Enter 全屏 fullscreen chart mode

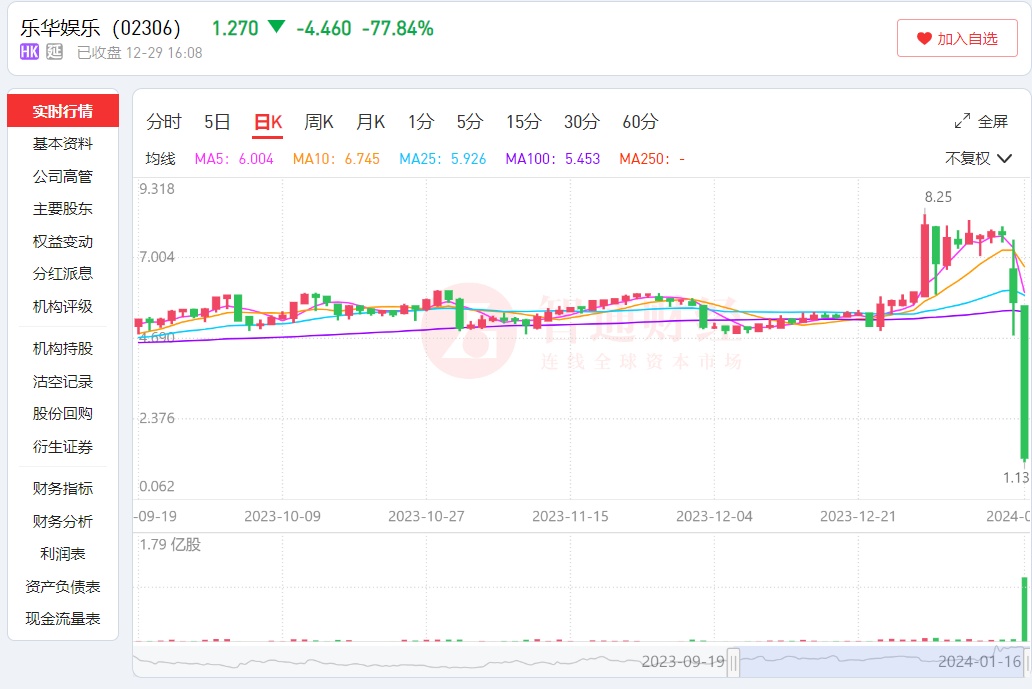coord(981,121)
